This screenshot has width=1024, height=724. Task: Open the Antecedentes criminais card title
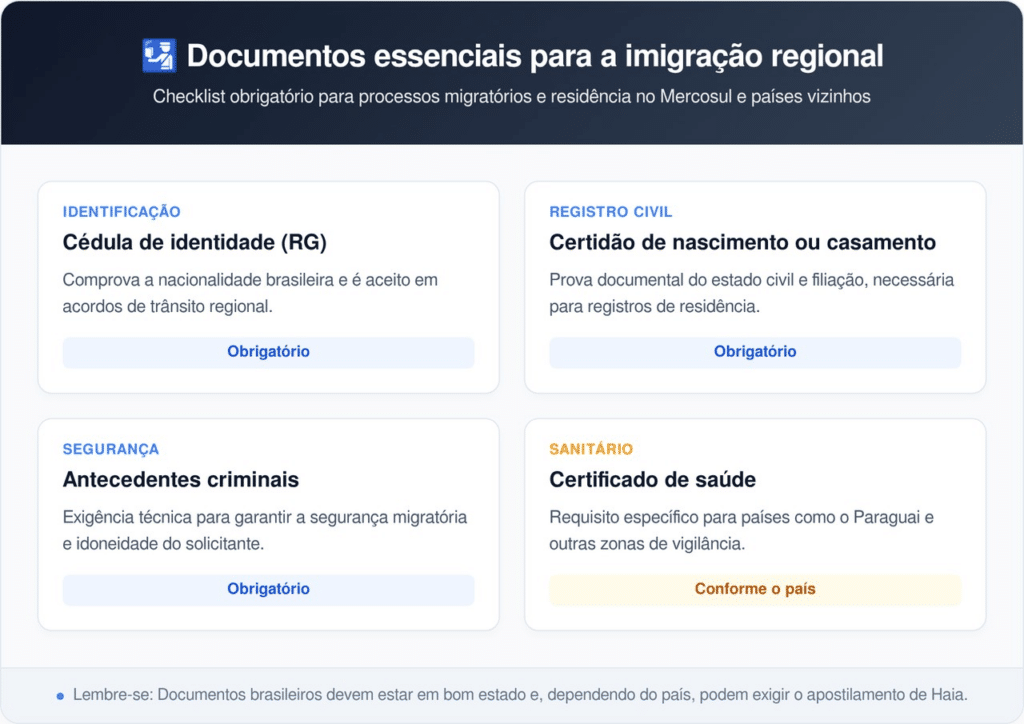point(180,480)
